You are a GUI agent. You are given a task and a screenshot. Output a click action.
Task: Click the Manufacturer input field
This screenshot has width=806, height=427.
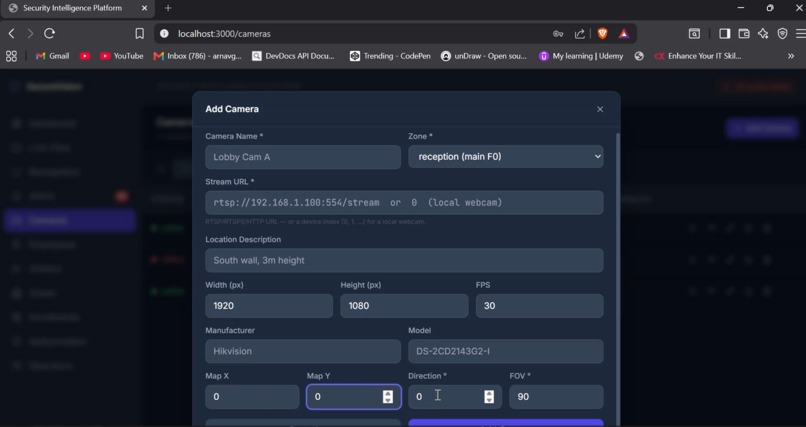coord(303,351)
